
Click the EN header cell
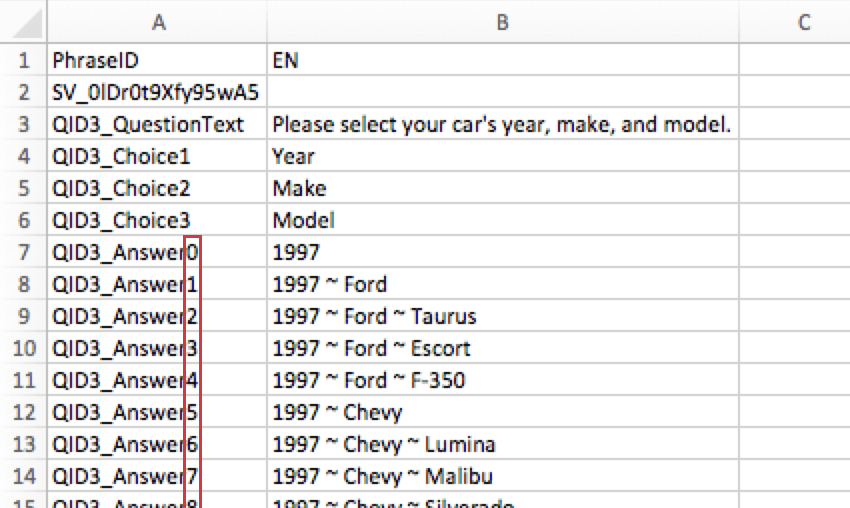click(502, 61)
